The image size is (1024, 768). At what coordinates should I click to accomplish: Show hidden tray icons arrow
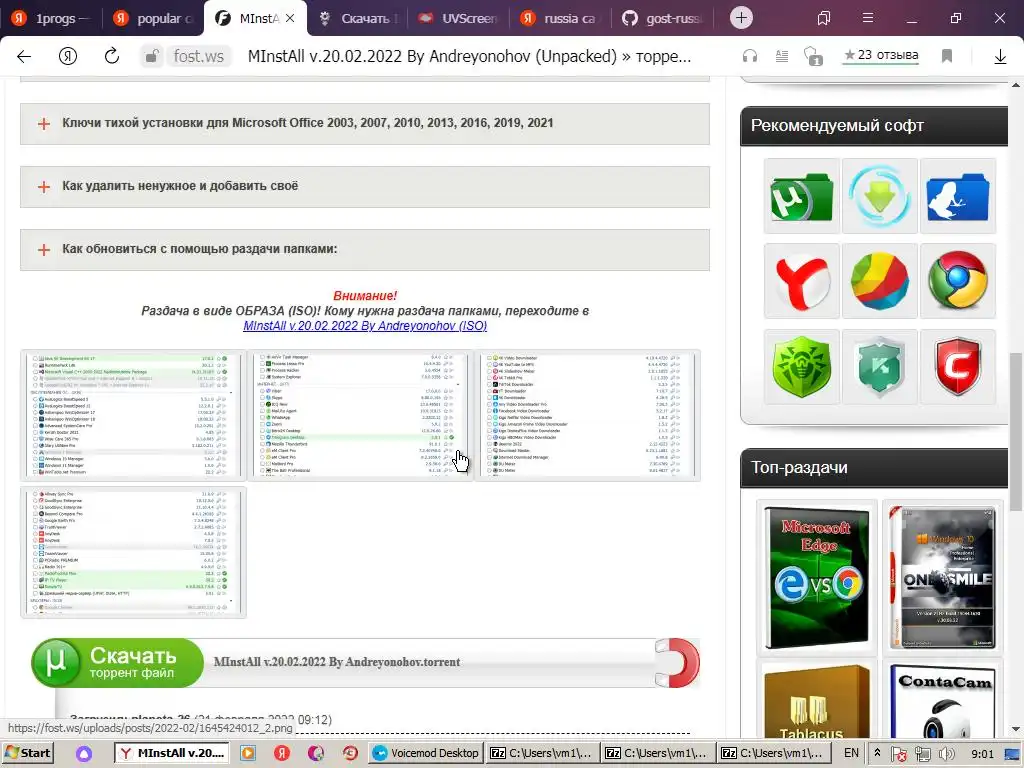click(877, 753)
